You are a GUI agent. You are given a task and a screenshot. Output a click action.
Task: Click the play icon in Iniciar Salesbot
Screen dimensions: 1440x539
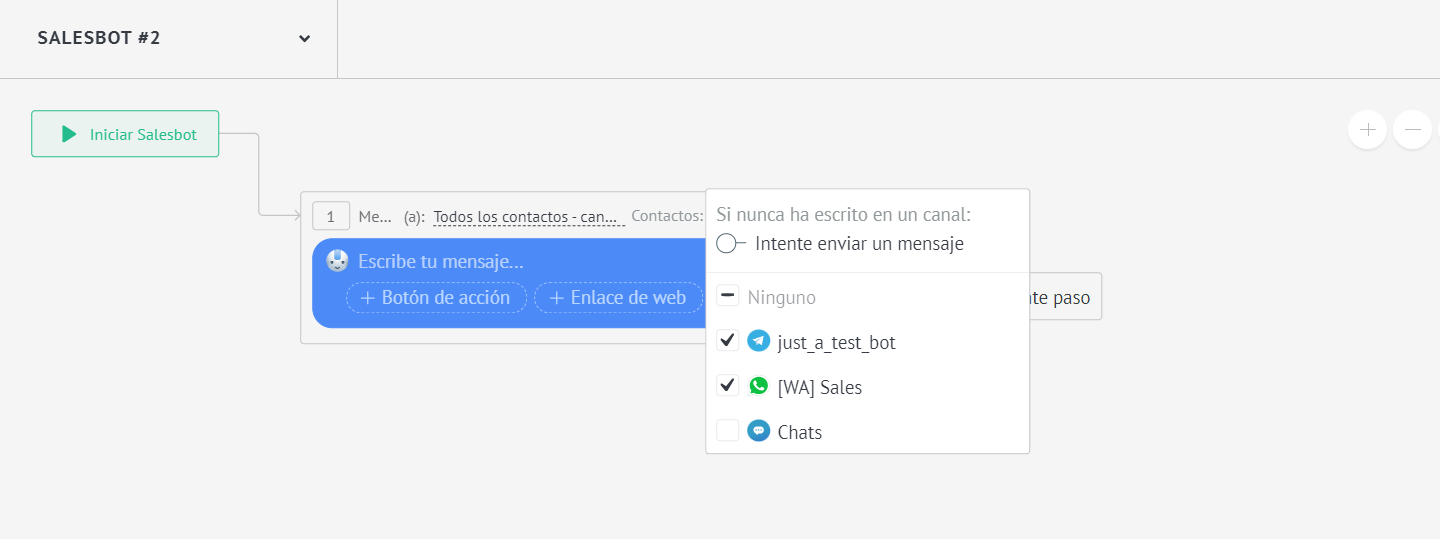[x=68, y=134]
